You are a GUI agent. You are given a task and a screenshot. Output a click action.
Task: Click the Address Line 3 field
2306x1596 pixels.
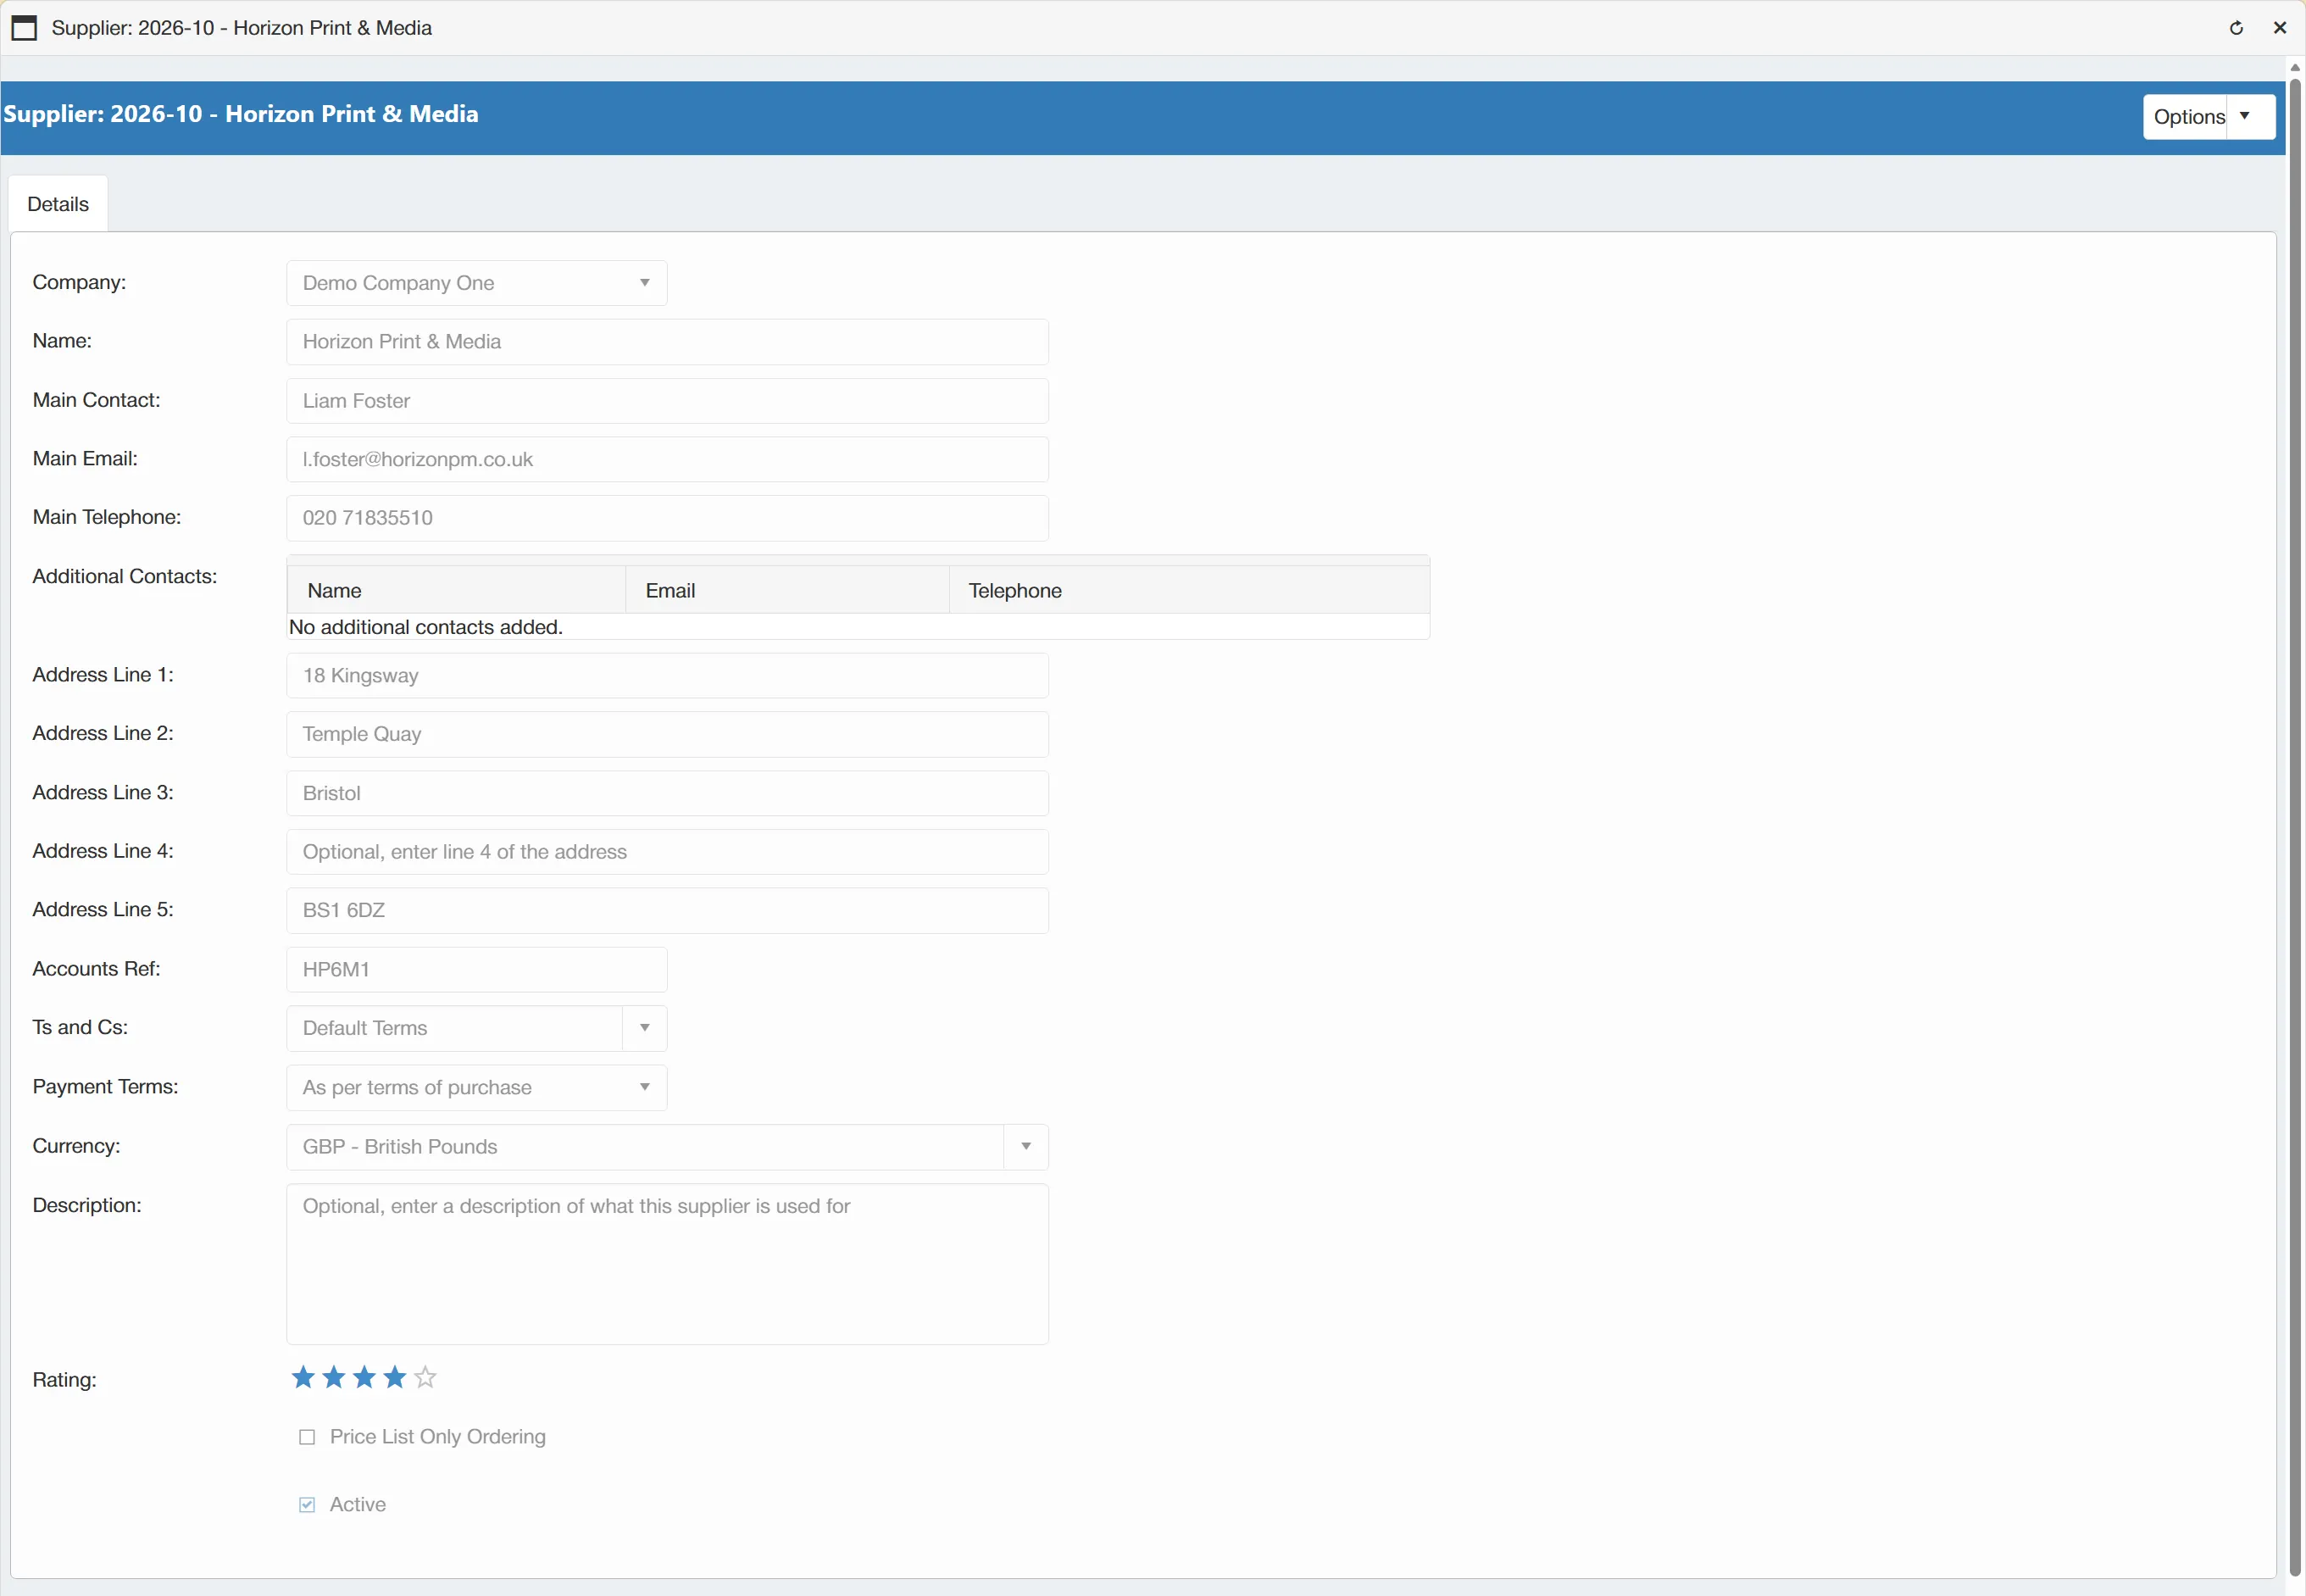(668, 793)
